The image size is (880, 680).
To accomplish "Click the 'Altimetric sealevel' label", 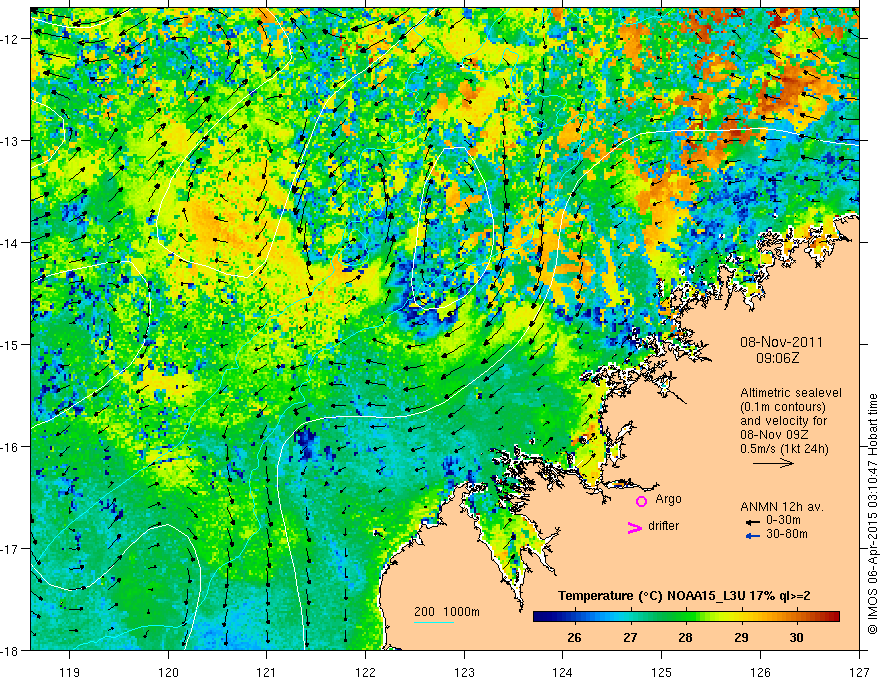I will (x=791, y=393).
